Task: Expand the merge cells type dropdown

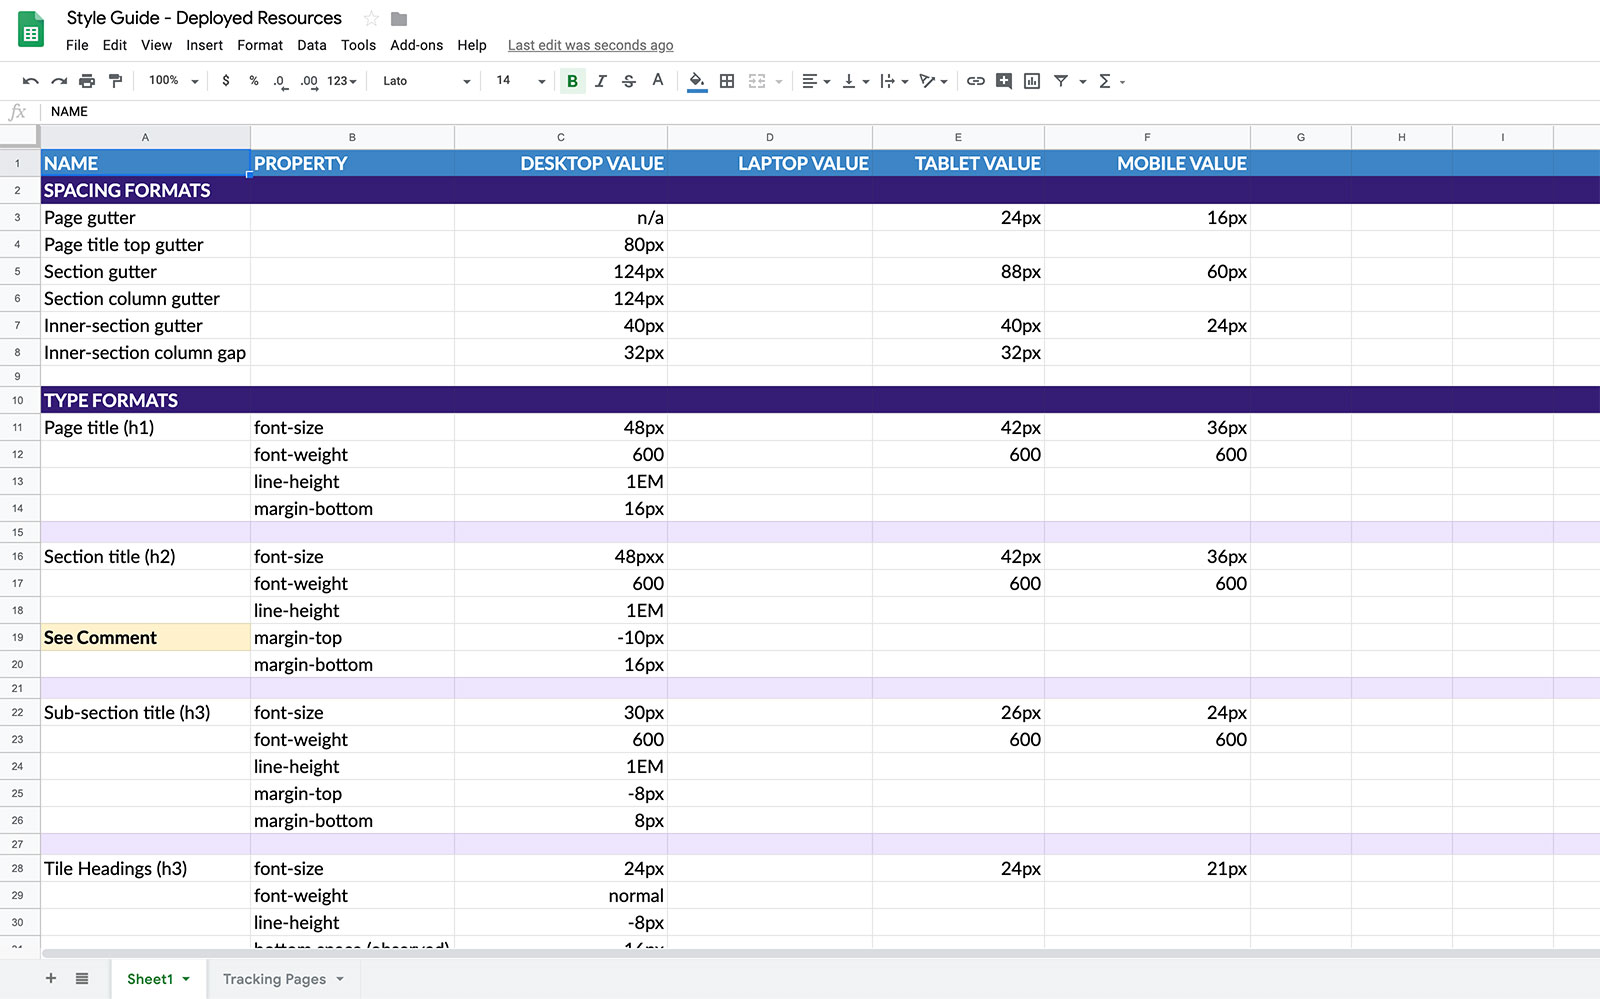Action: (778, 82)
